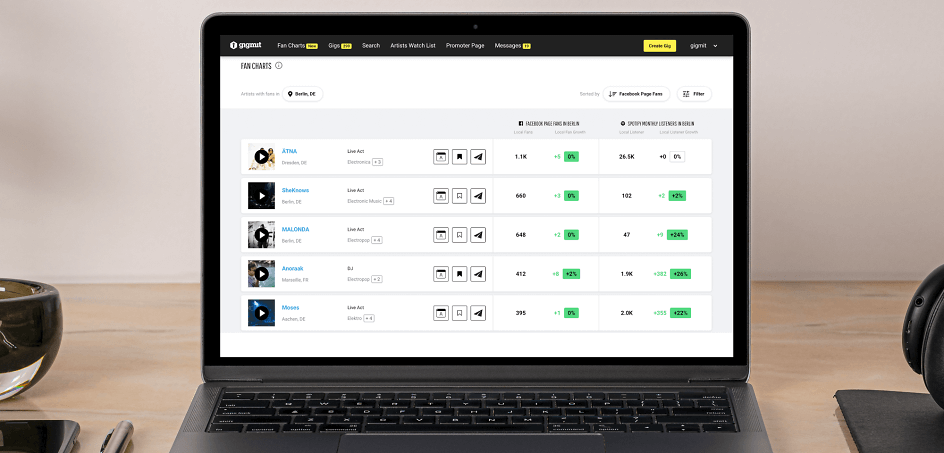Remove ÄTNA from watch list bookmark
This screenshot has height=453, width=944.
[x=459, y=157]
